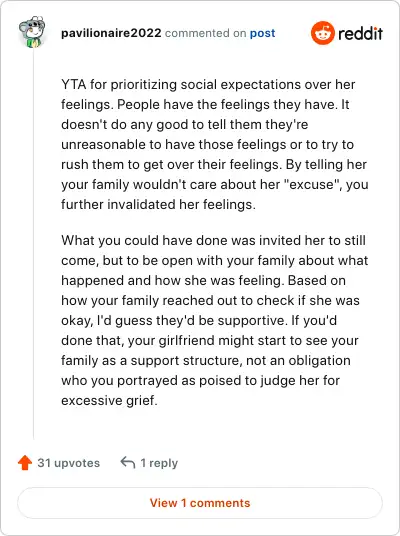Open the "1 reply" label
The width and height of the screenshot is (400, 536).
159,463
